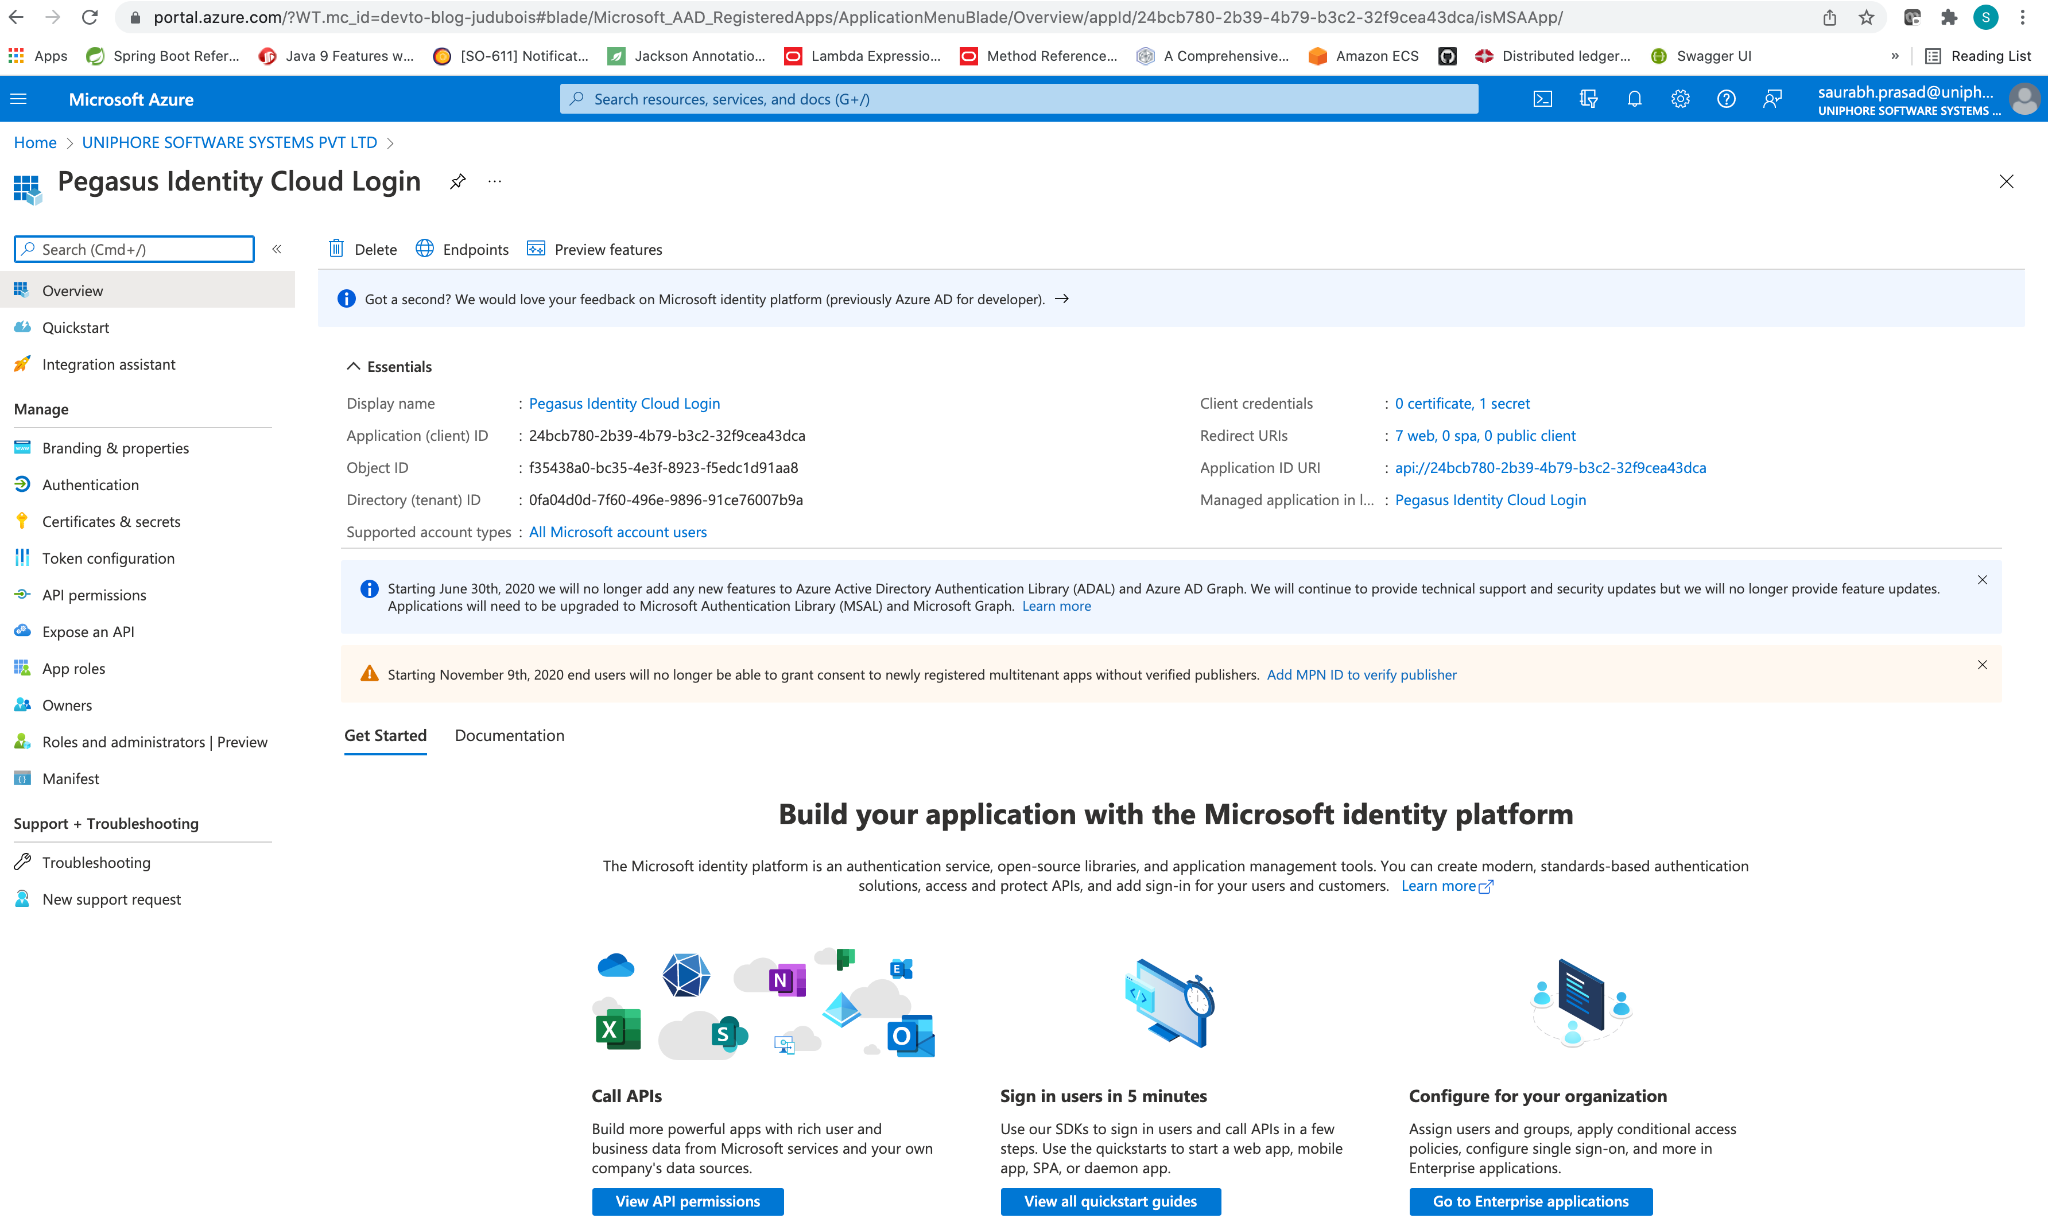This screenshot has height=1223, width=2048.
Task: Open the Display name link
Action: point(624,403)
